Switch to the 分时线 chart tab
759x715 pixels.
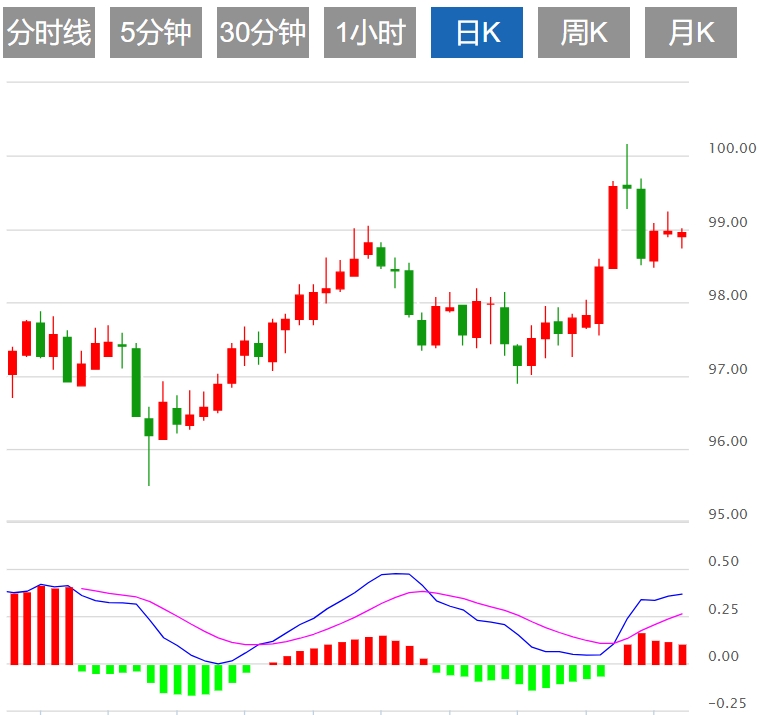(49, 32)
